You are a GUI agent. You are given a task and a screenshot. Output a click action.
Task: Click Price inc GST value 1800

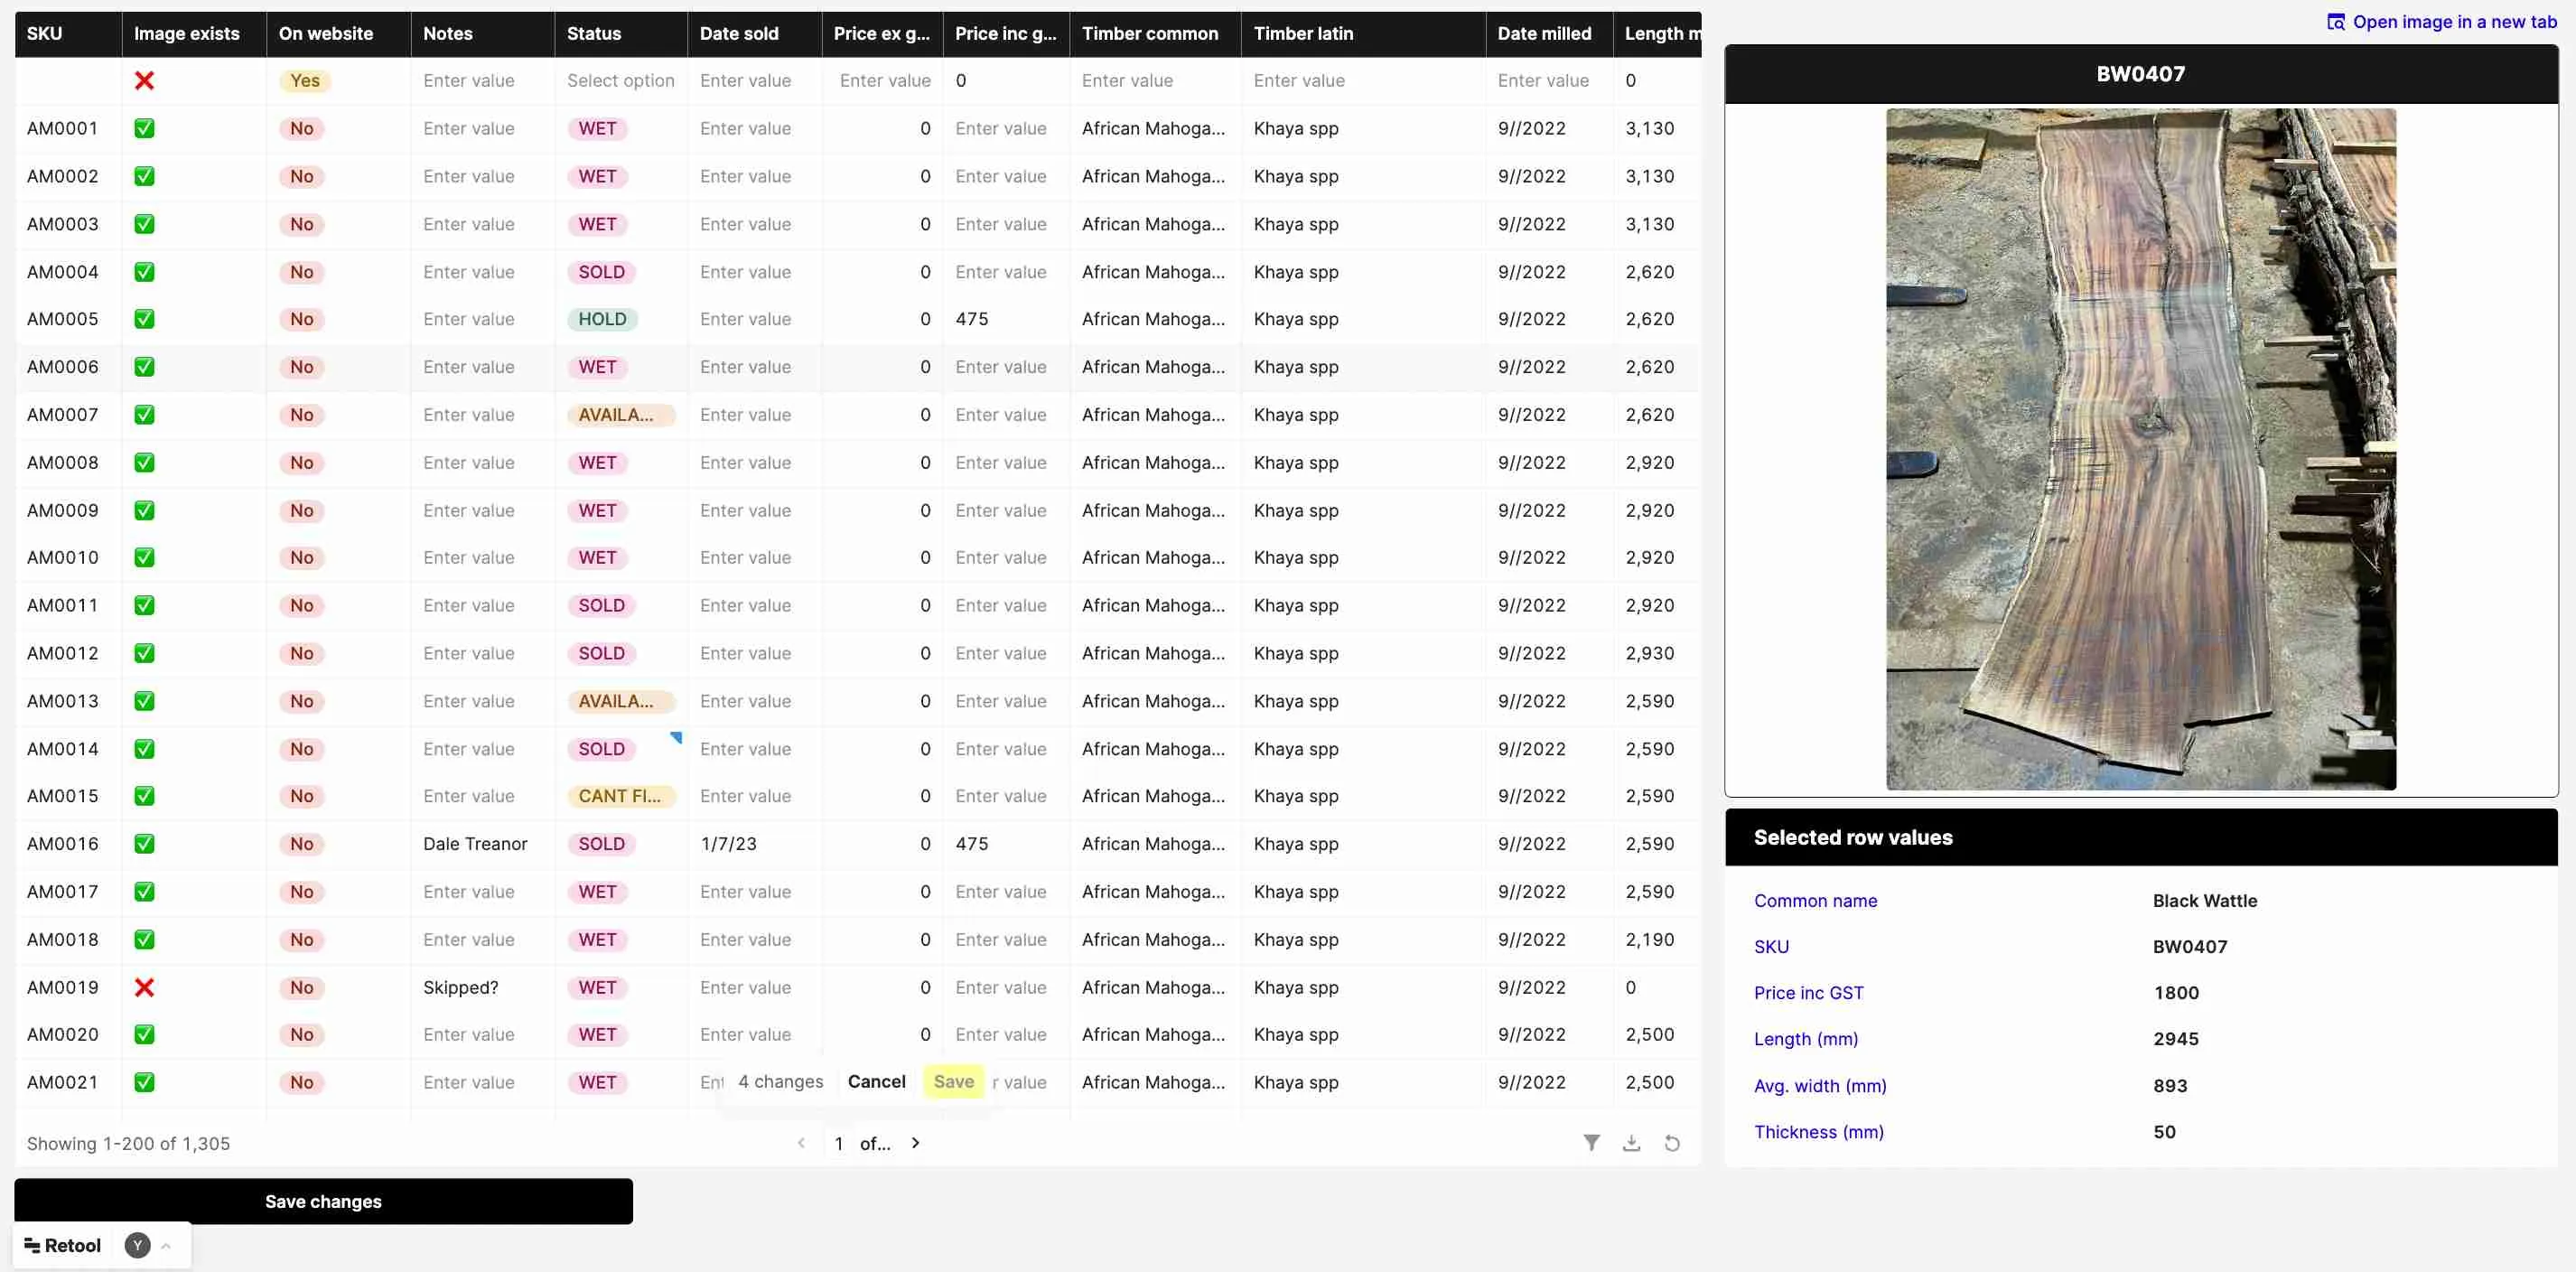pos(2176,993)
